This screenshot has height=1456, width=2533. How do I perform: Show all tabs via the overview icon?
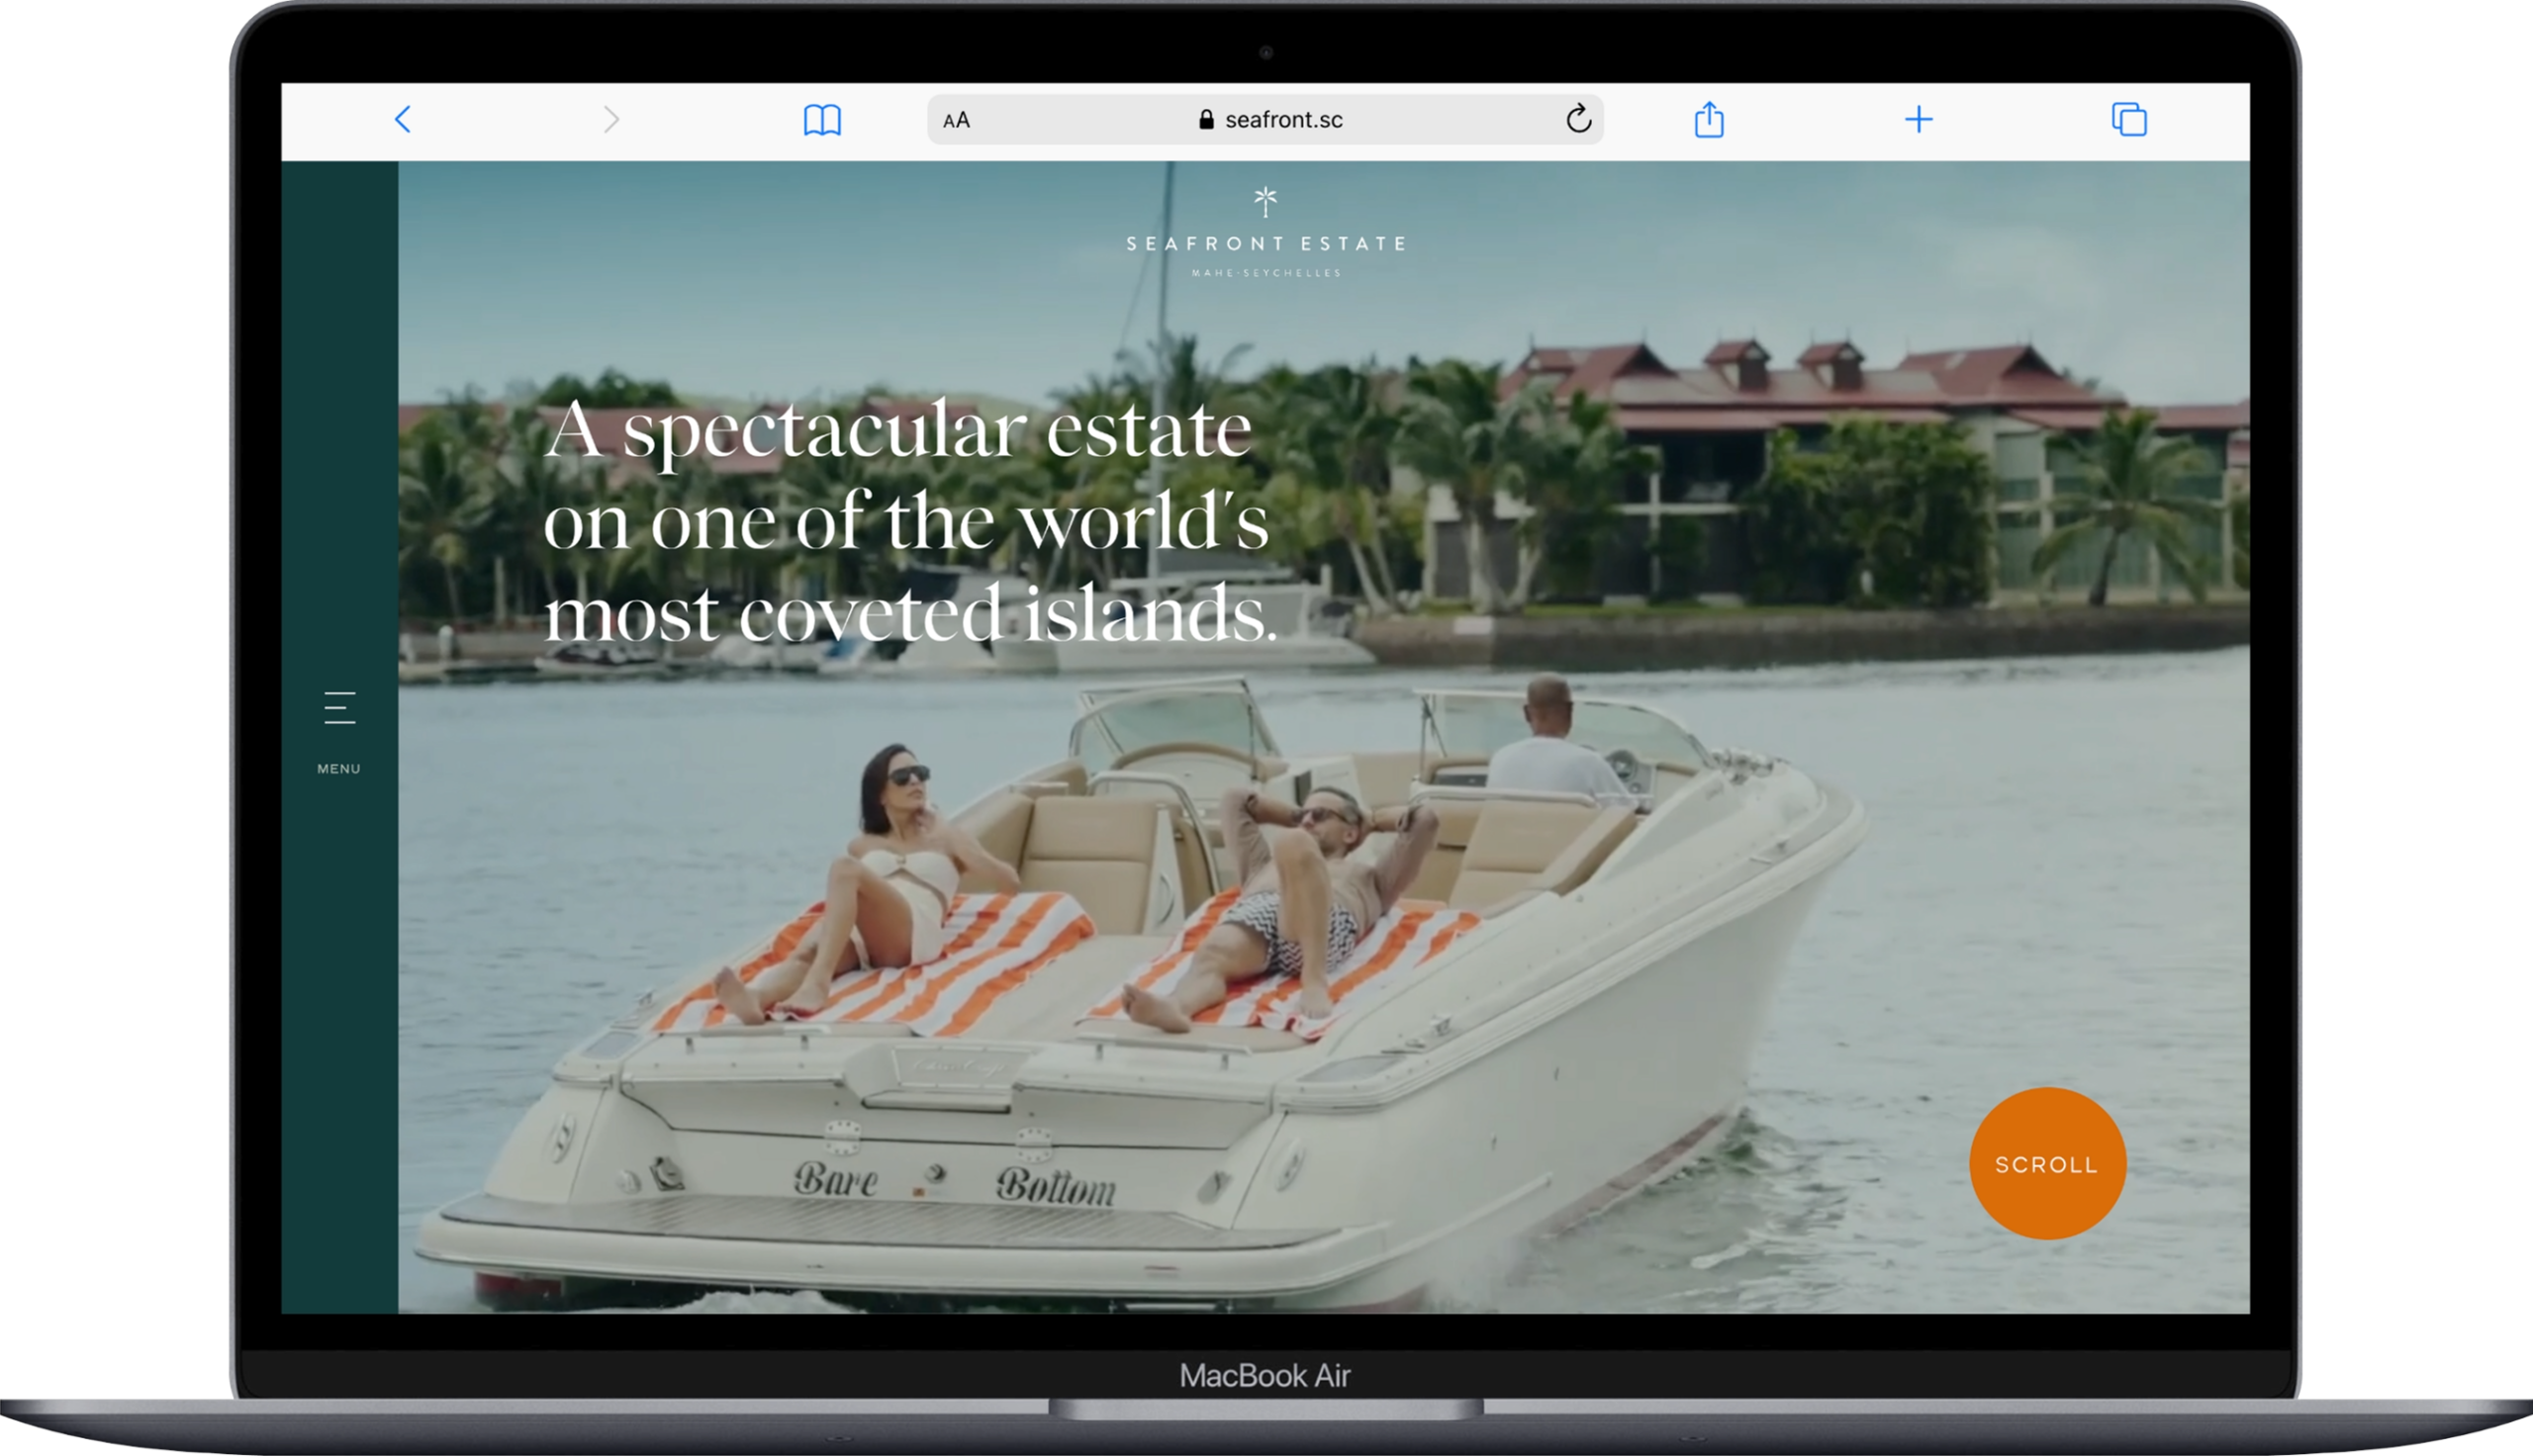coord(2129,120)
